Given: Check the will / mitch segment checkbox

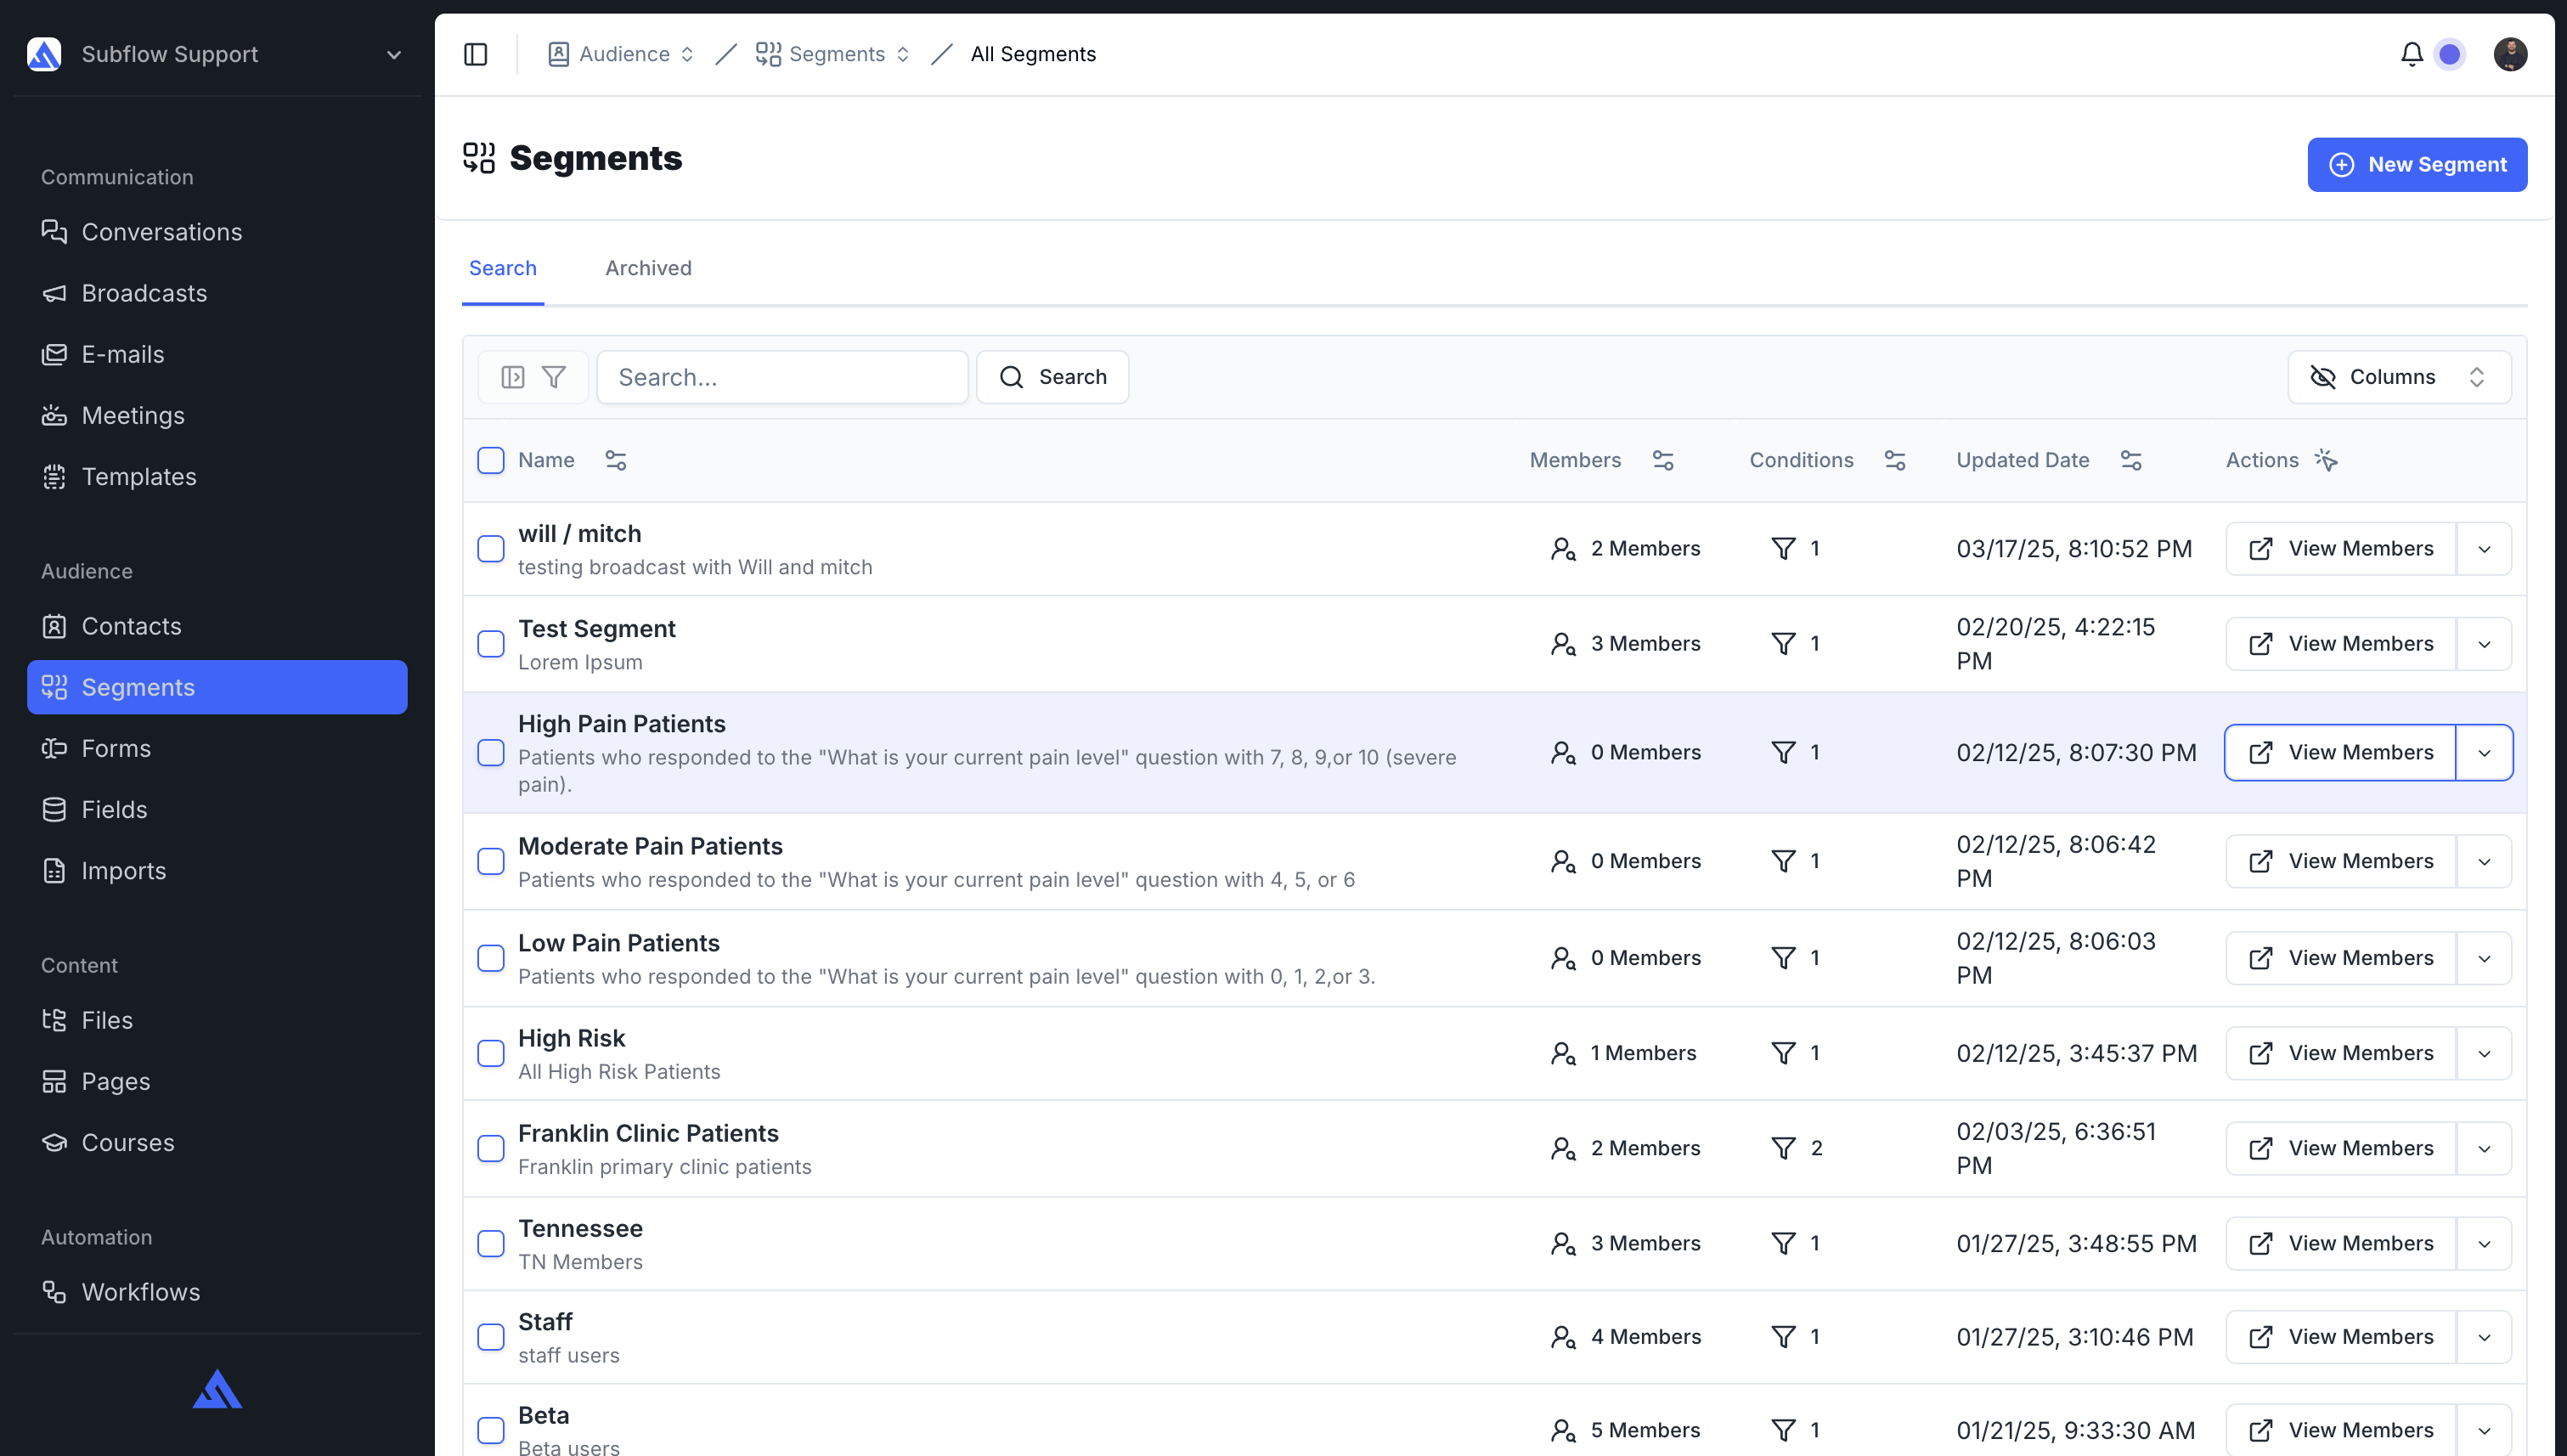Looking at the screenshot, I should (491, 549).
